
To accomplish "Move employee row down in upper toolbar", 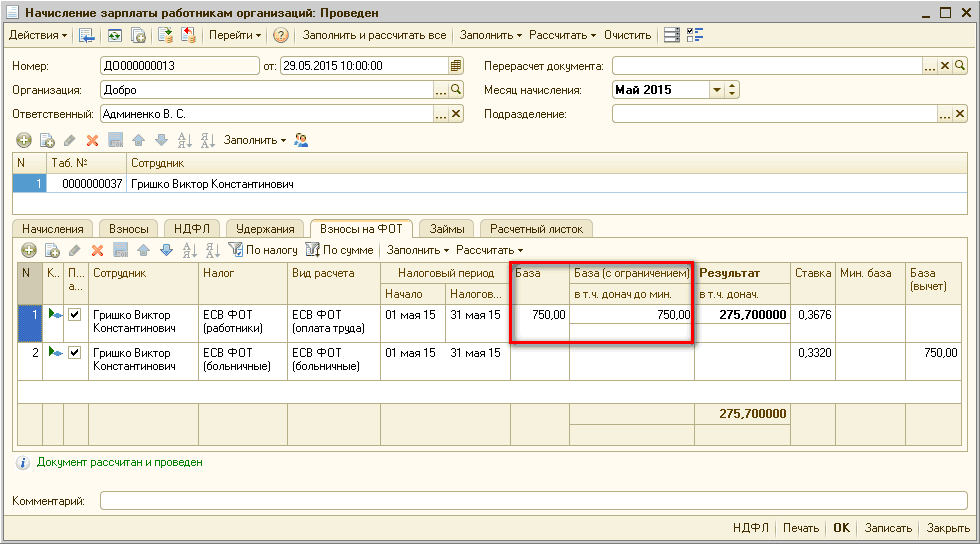I will click(x=161, y=140).
